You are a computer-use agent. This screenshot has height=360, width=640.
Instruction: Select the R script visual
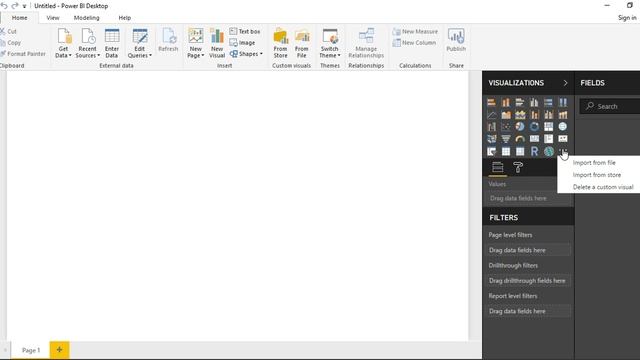click(x=534, y=151)
